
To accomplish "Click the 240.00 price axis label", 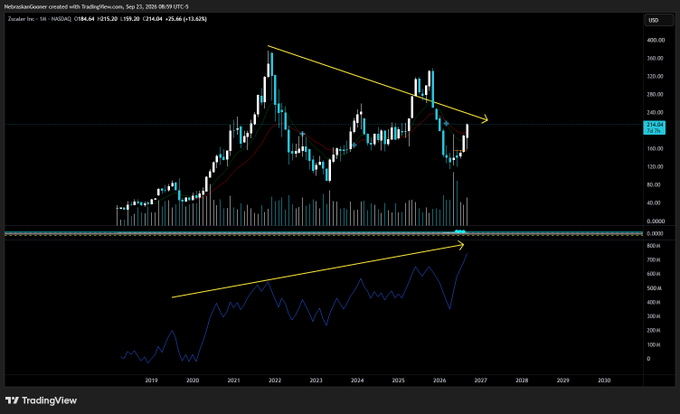I will 655,112.
